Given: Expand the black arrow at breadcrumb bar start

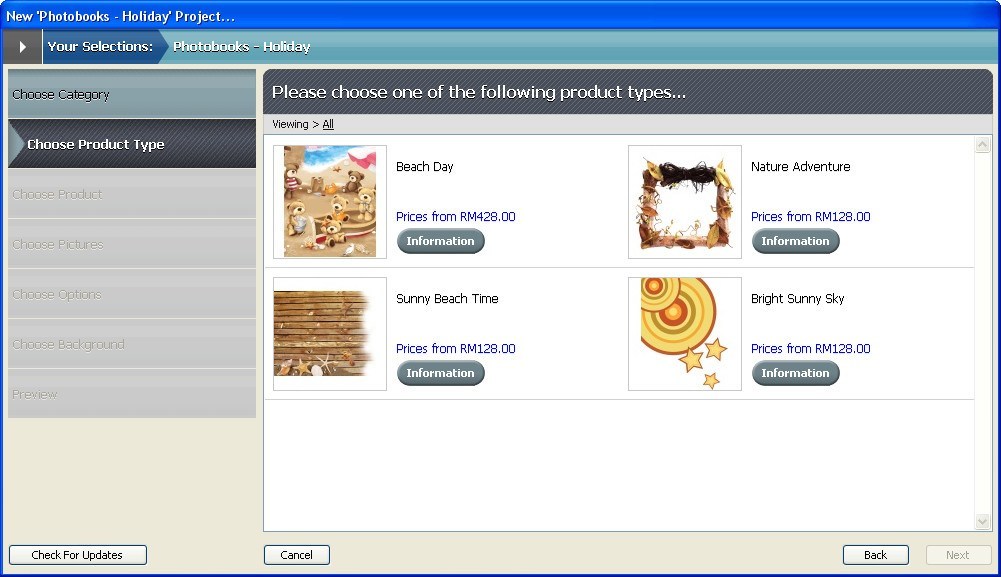Looking at the screenshot, I should point(22,46).
